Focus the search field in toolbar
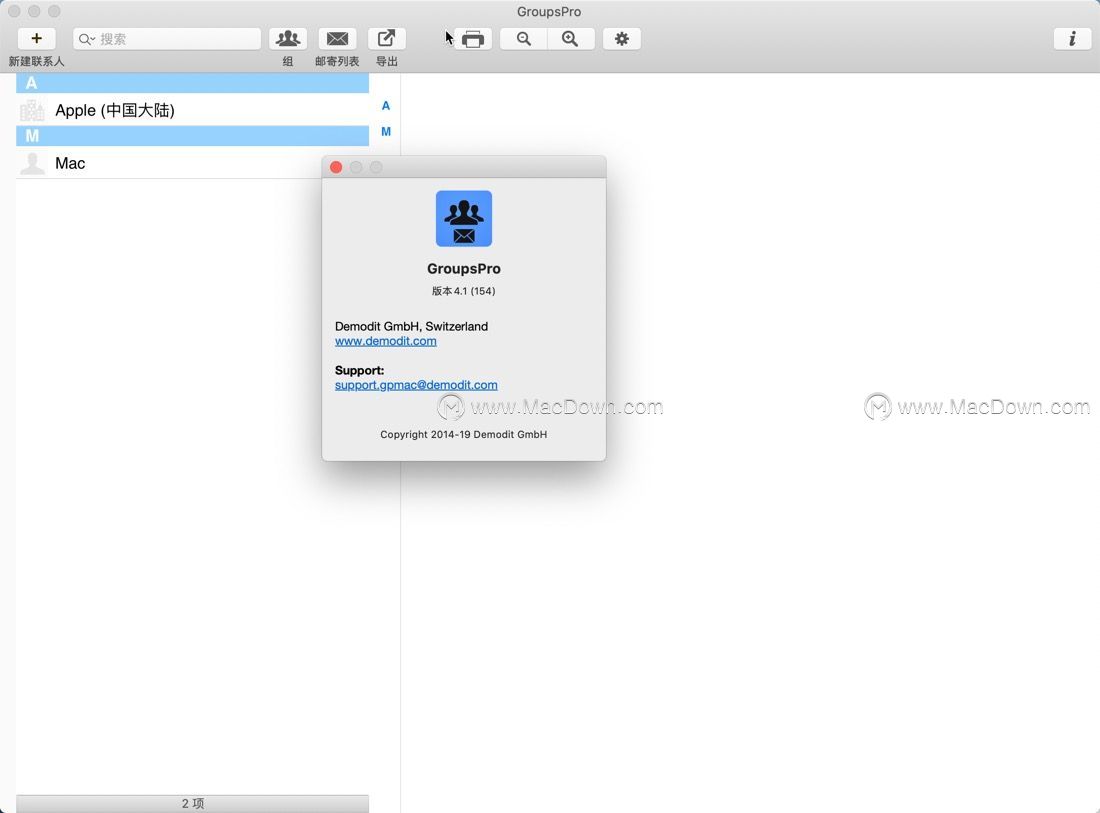The width and height of the screenshot is (1100, 813). 167,39
